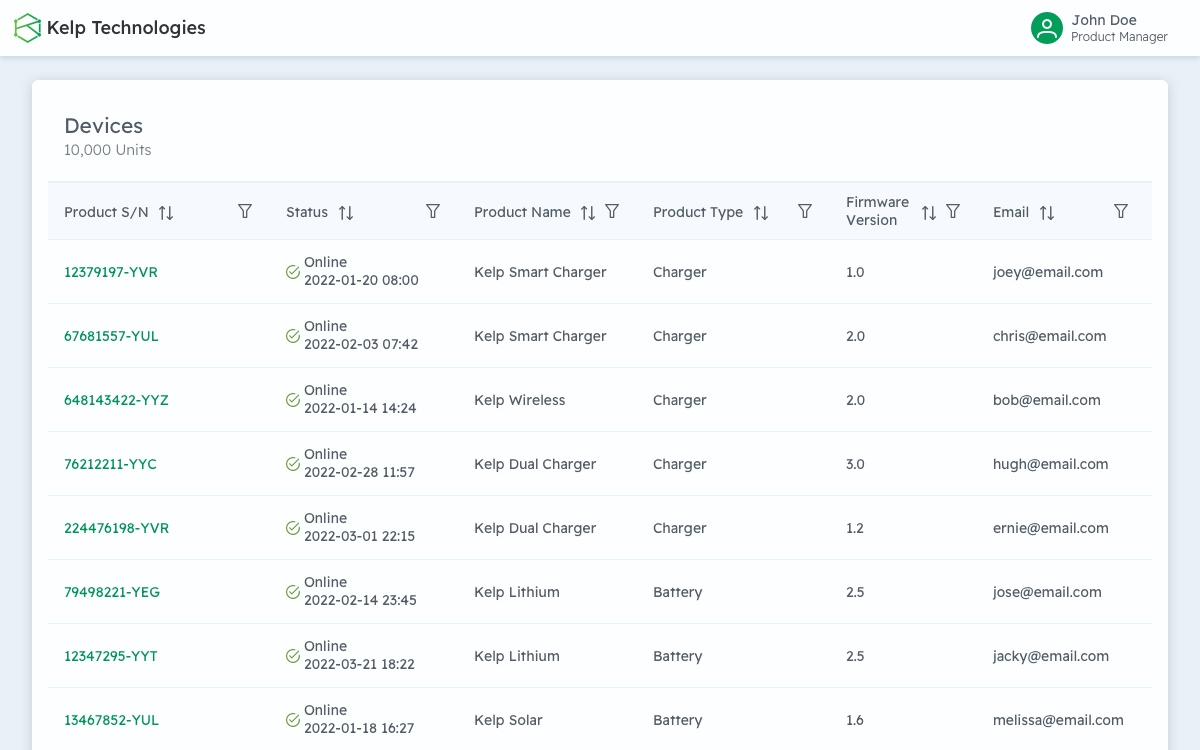Image resolution: width=1200 pixels, height=750 pixels.
Task: Sort by Email column
Action: tap(1047, 212)
